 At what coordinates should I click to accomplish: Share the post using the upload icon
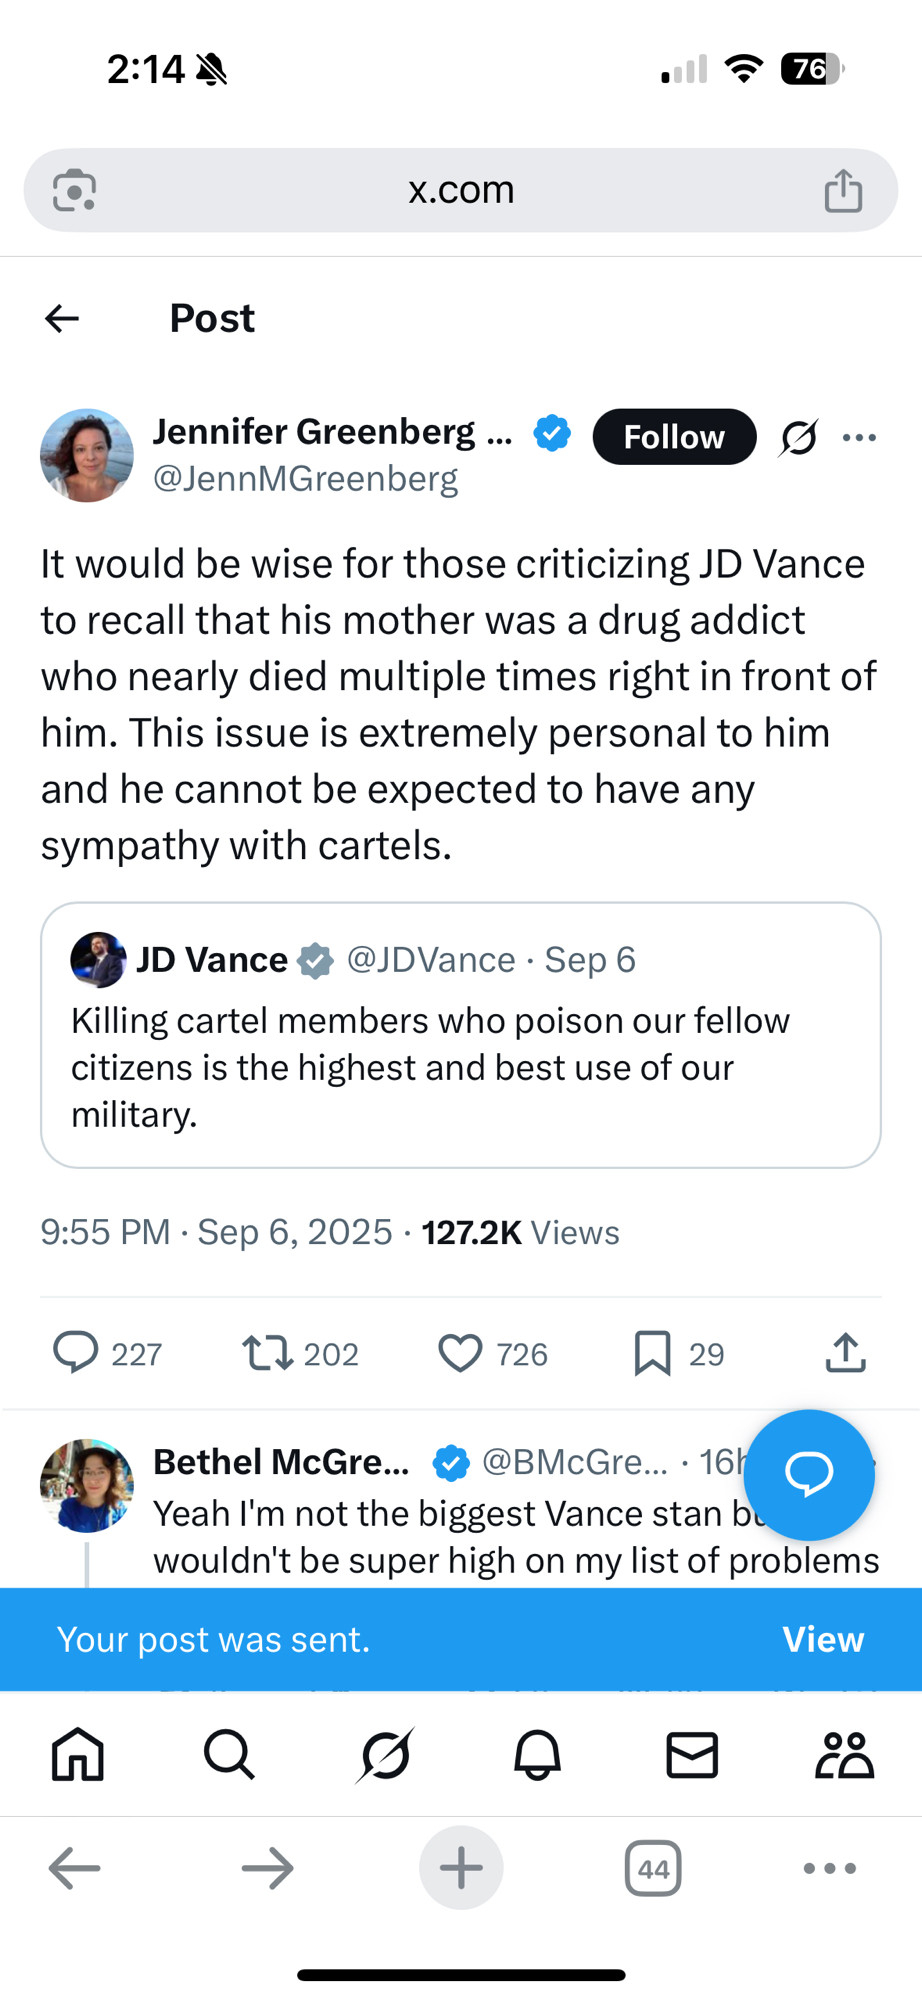tap(845, 1352)
